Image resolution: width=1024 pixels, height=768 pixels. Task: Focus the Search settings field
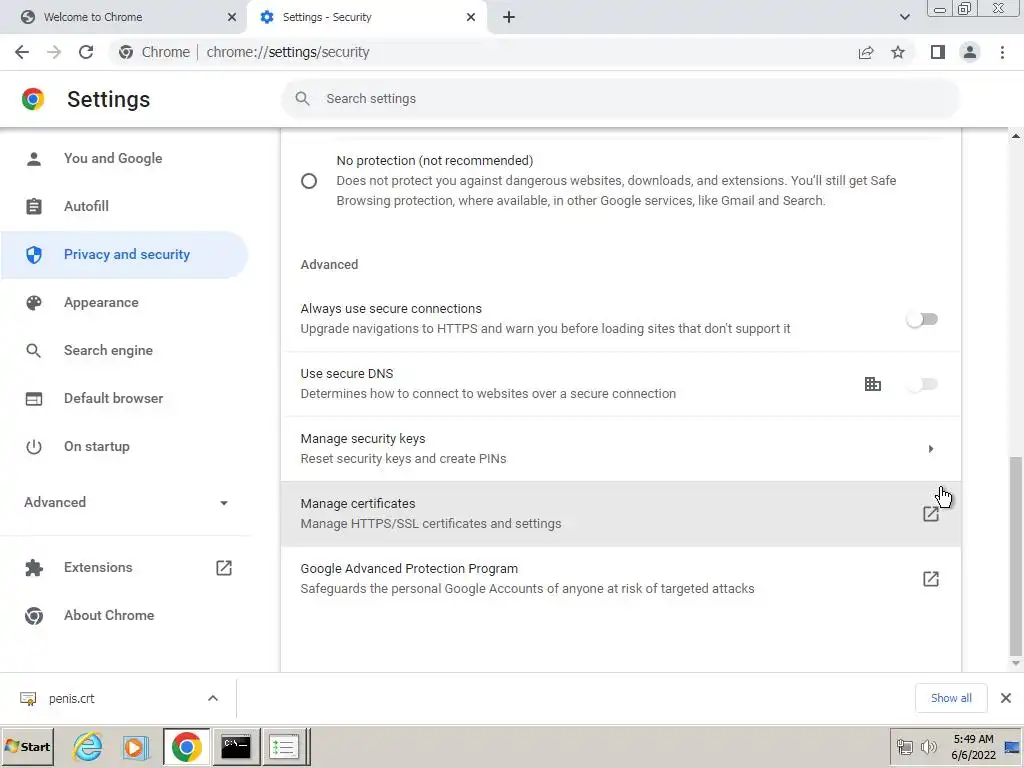tap(620, 99)
